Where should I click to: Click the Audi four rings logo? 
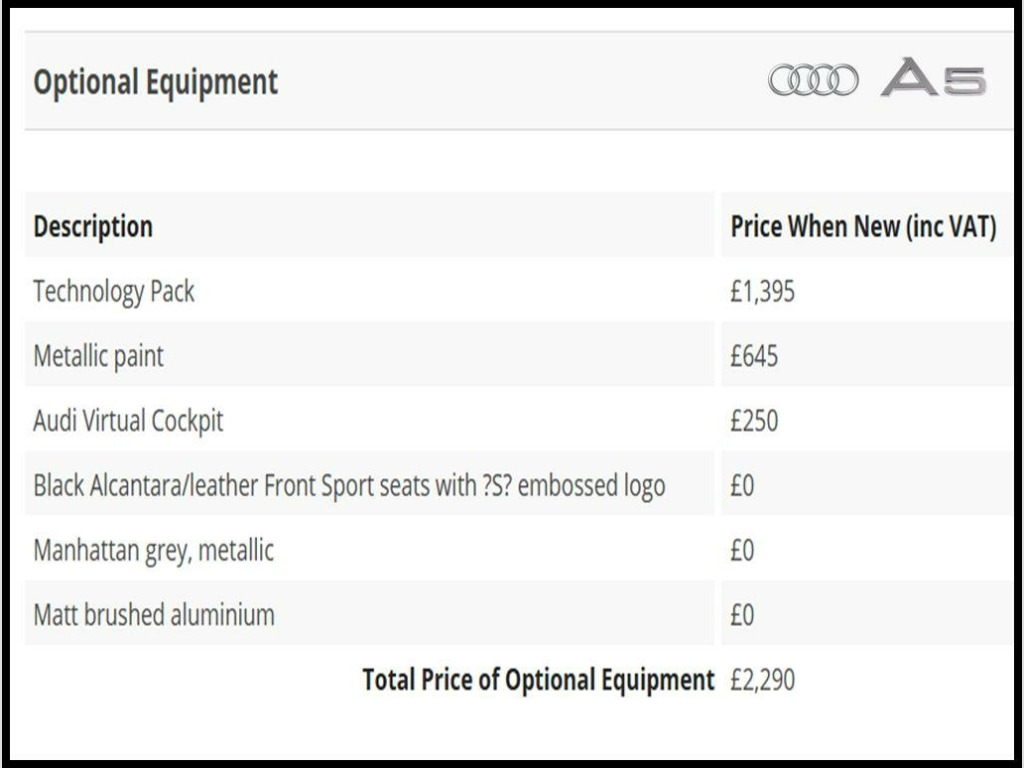pos(813,80)
